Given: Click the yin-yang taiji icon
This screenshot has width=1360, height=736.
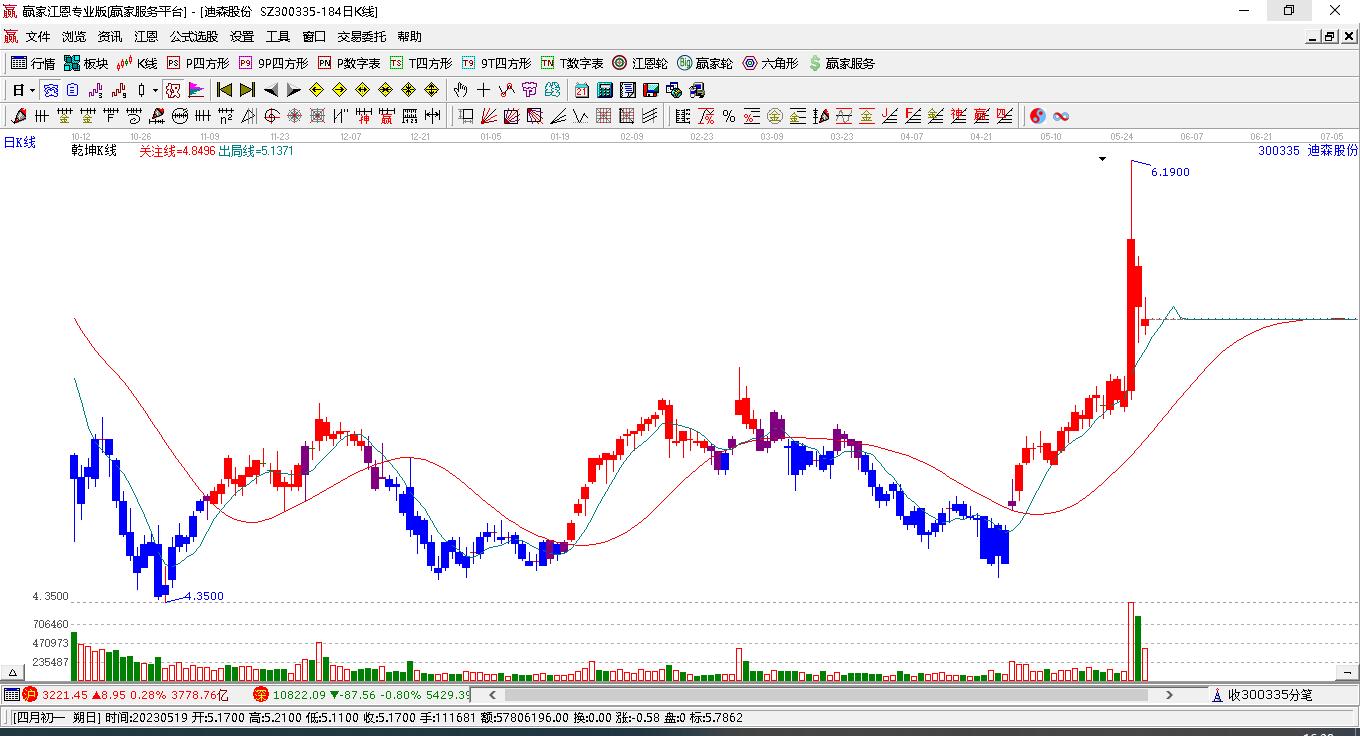Looking at the screenshot, I should coord(1037,116).
